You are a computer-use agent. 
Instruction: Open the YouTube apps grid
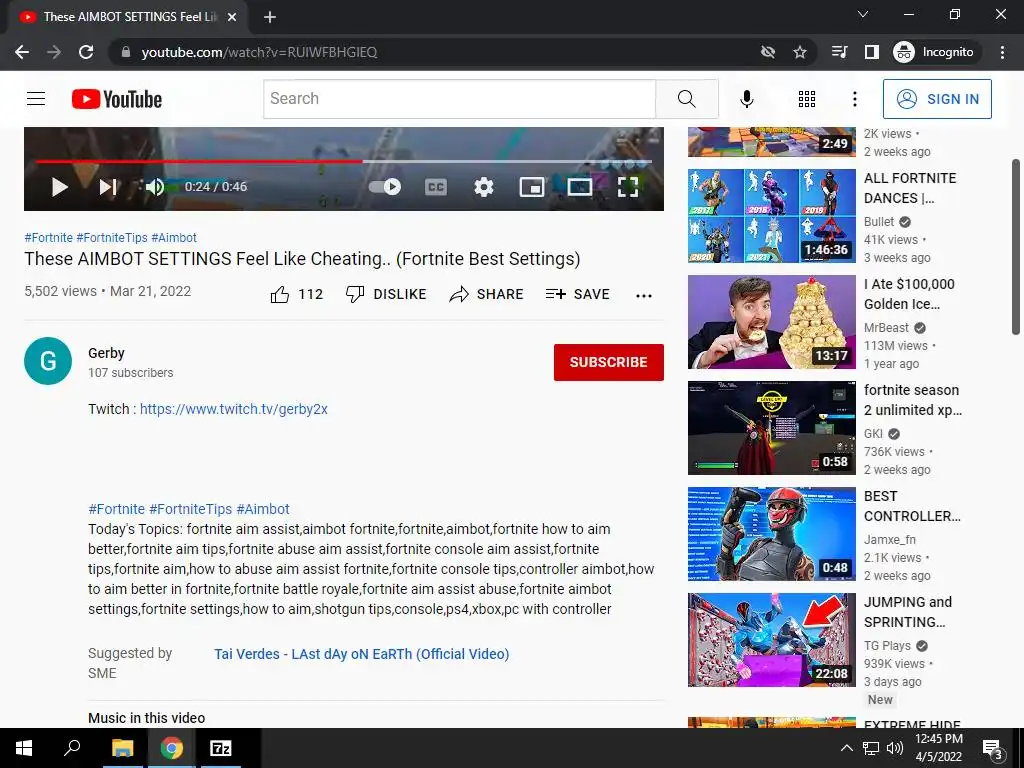pos(807,99)
